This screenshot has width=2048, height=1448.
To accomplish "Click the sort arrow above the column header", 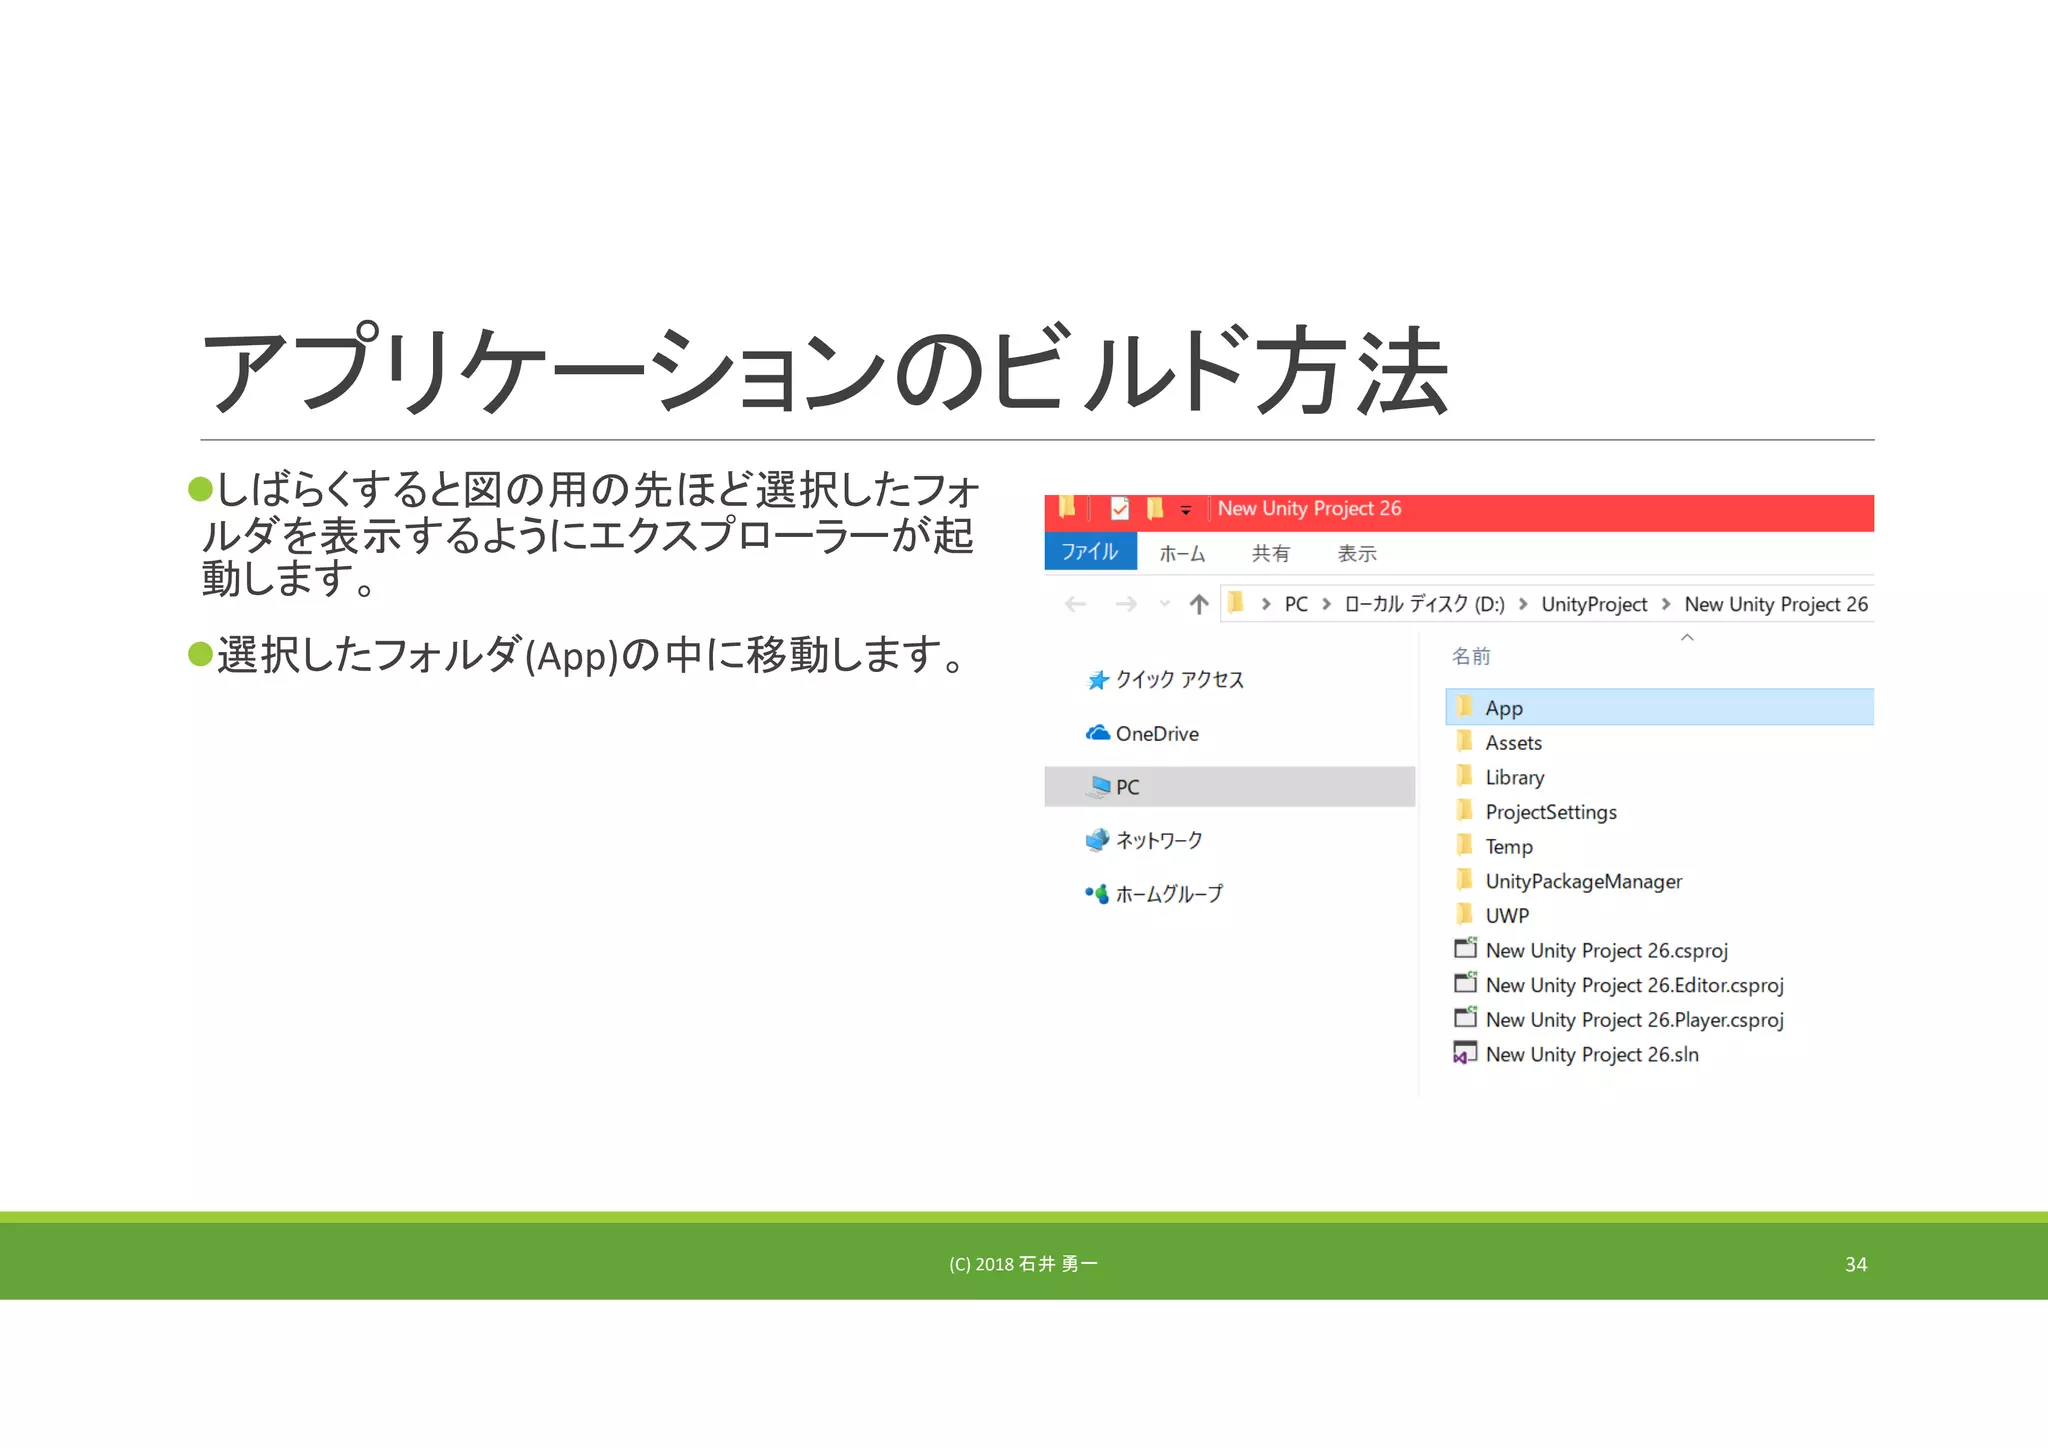I will [x=1687, y=637].
